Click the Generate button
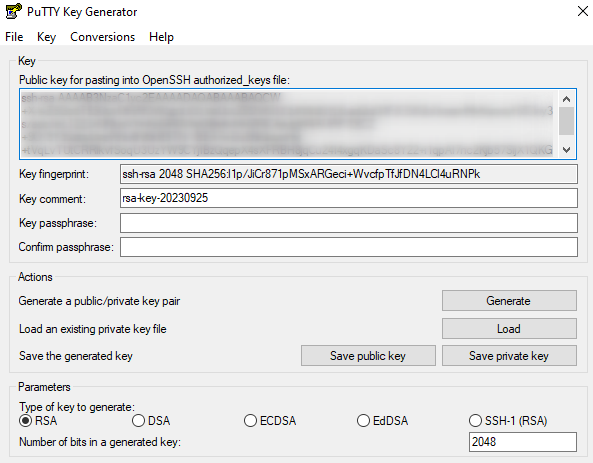 (x=509, y=301)
